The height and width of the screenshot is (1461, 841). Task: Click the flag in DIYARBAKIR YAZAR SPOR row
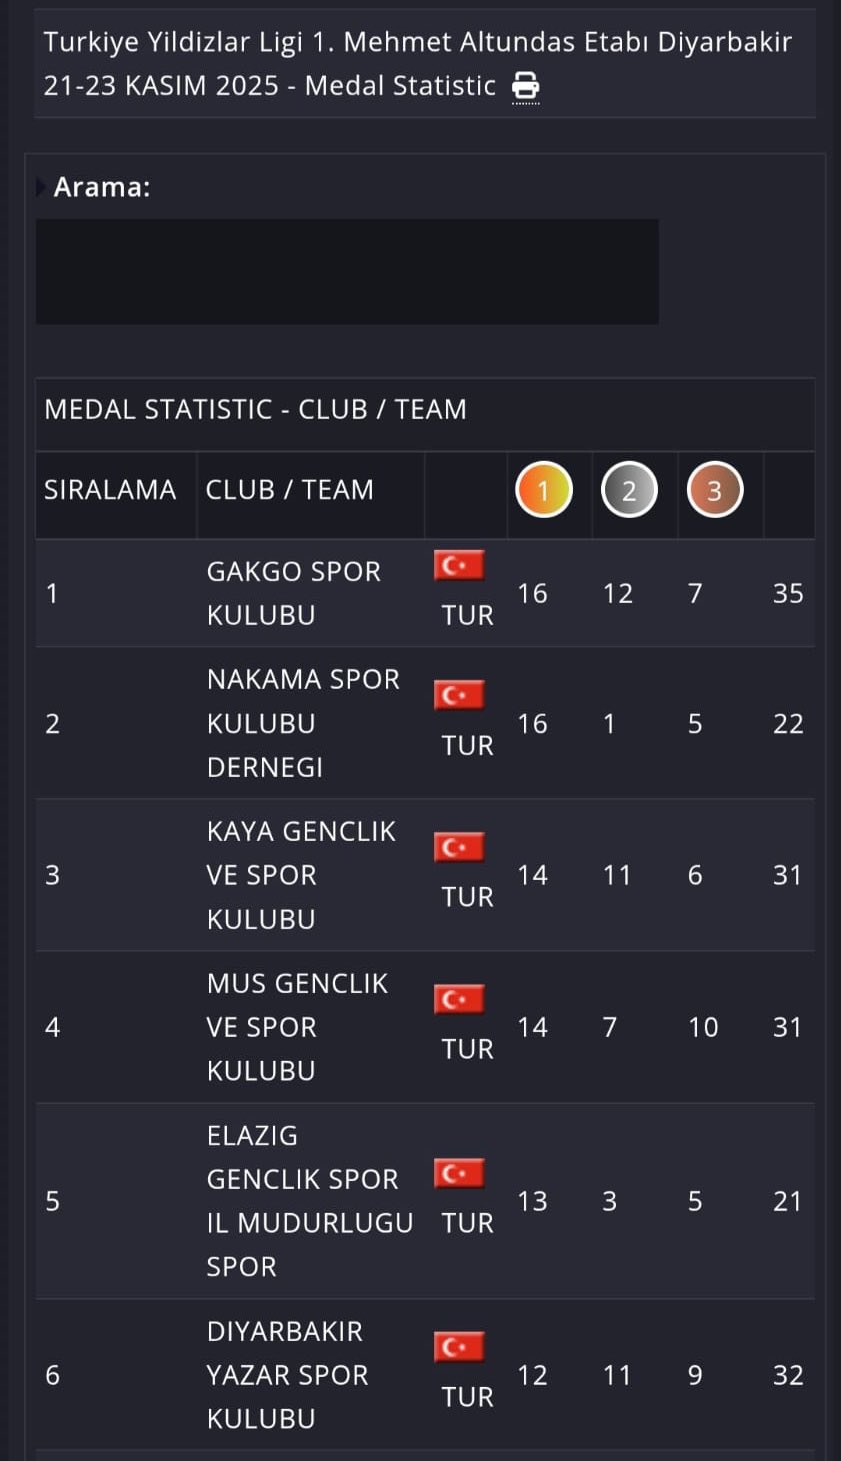click(459, 1347)
